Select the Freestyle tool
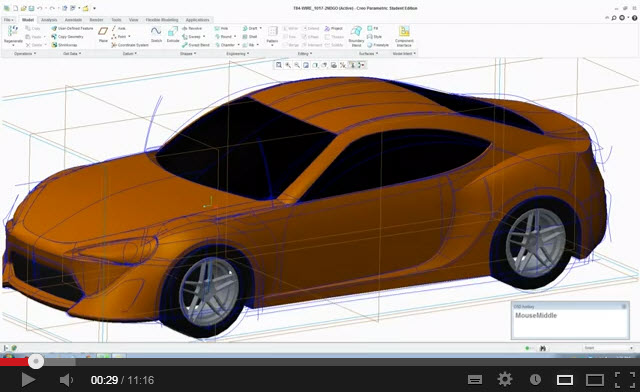 378,45
